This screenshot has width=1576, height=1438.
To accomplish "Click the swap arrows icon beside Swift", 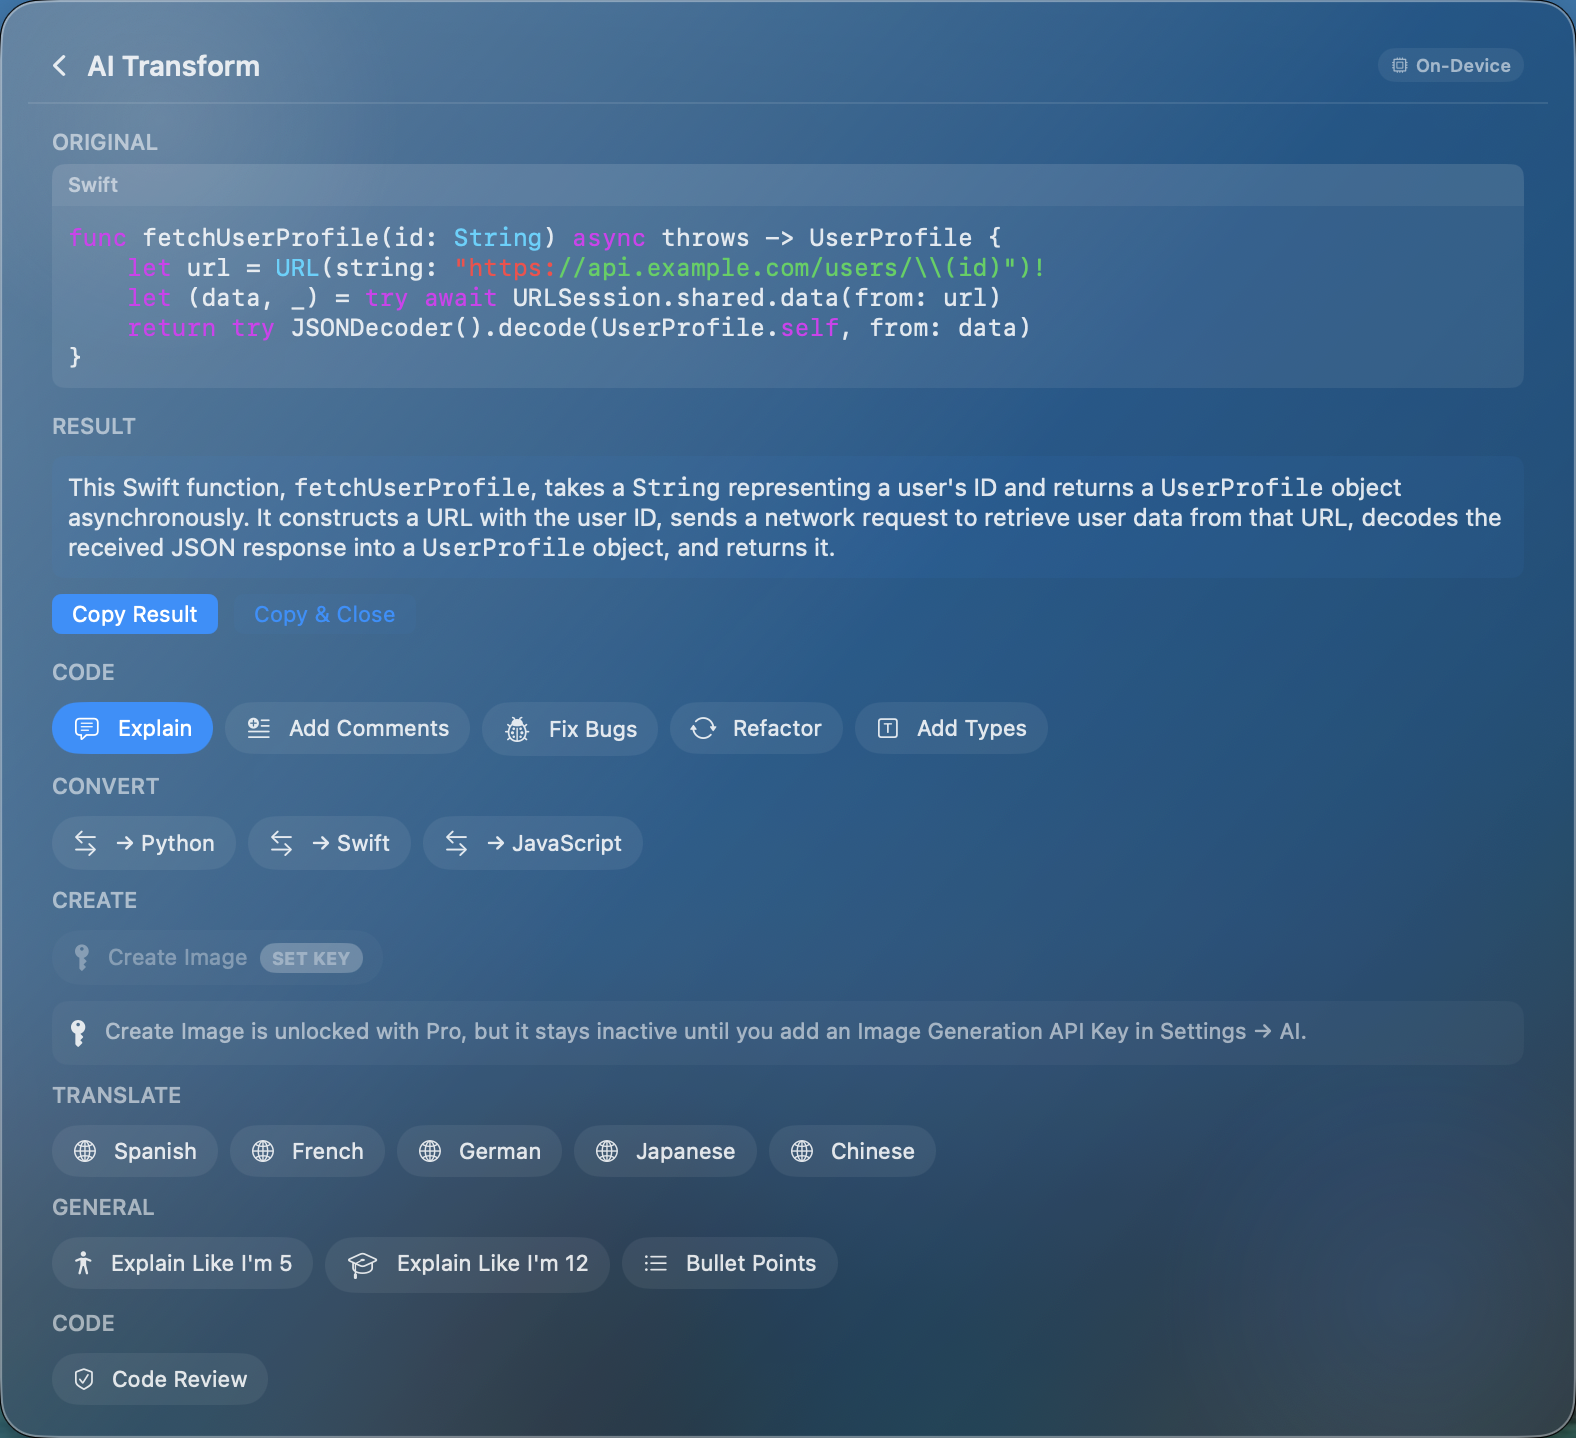I will (282, 843).
